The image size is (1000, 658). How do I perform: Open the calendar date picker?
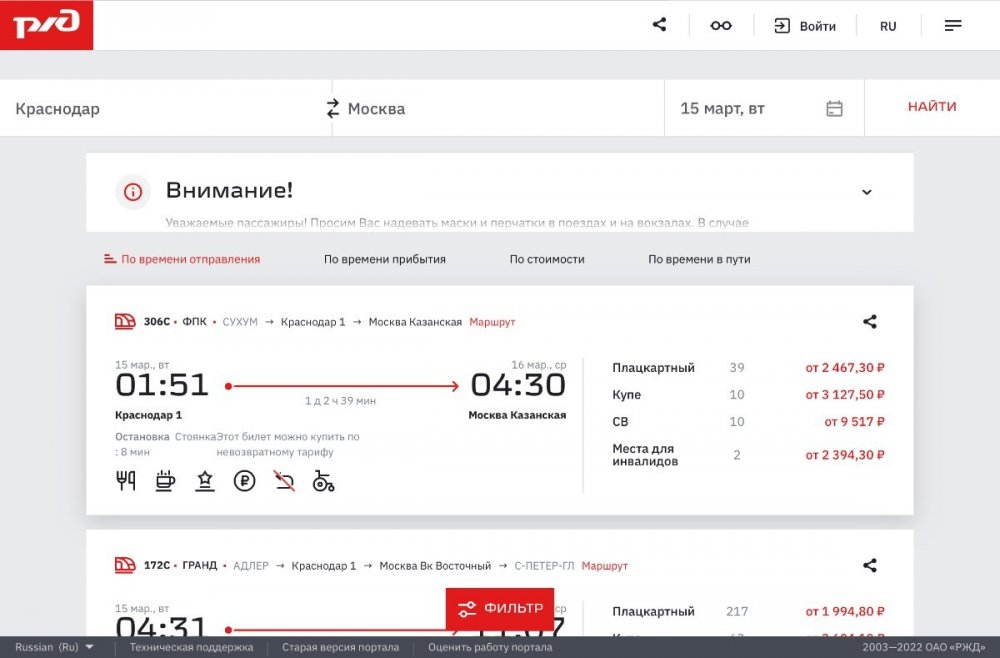(x=834, y=108)
